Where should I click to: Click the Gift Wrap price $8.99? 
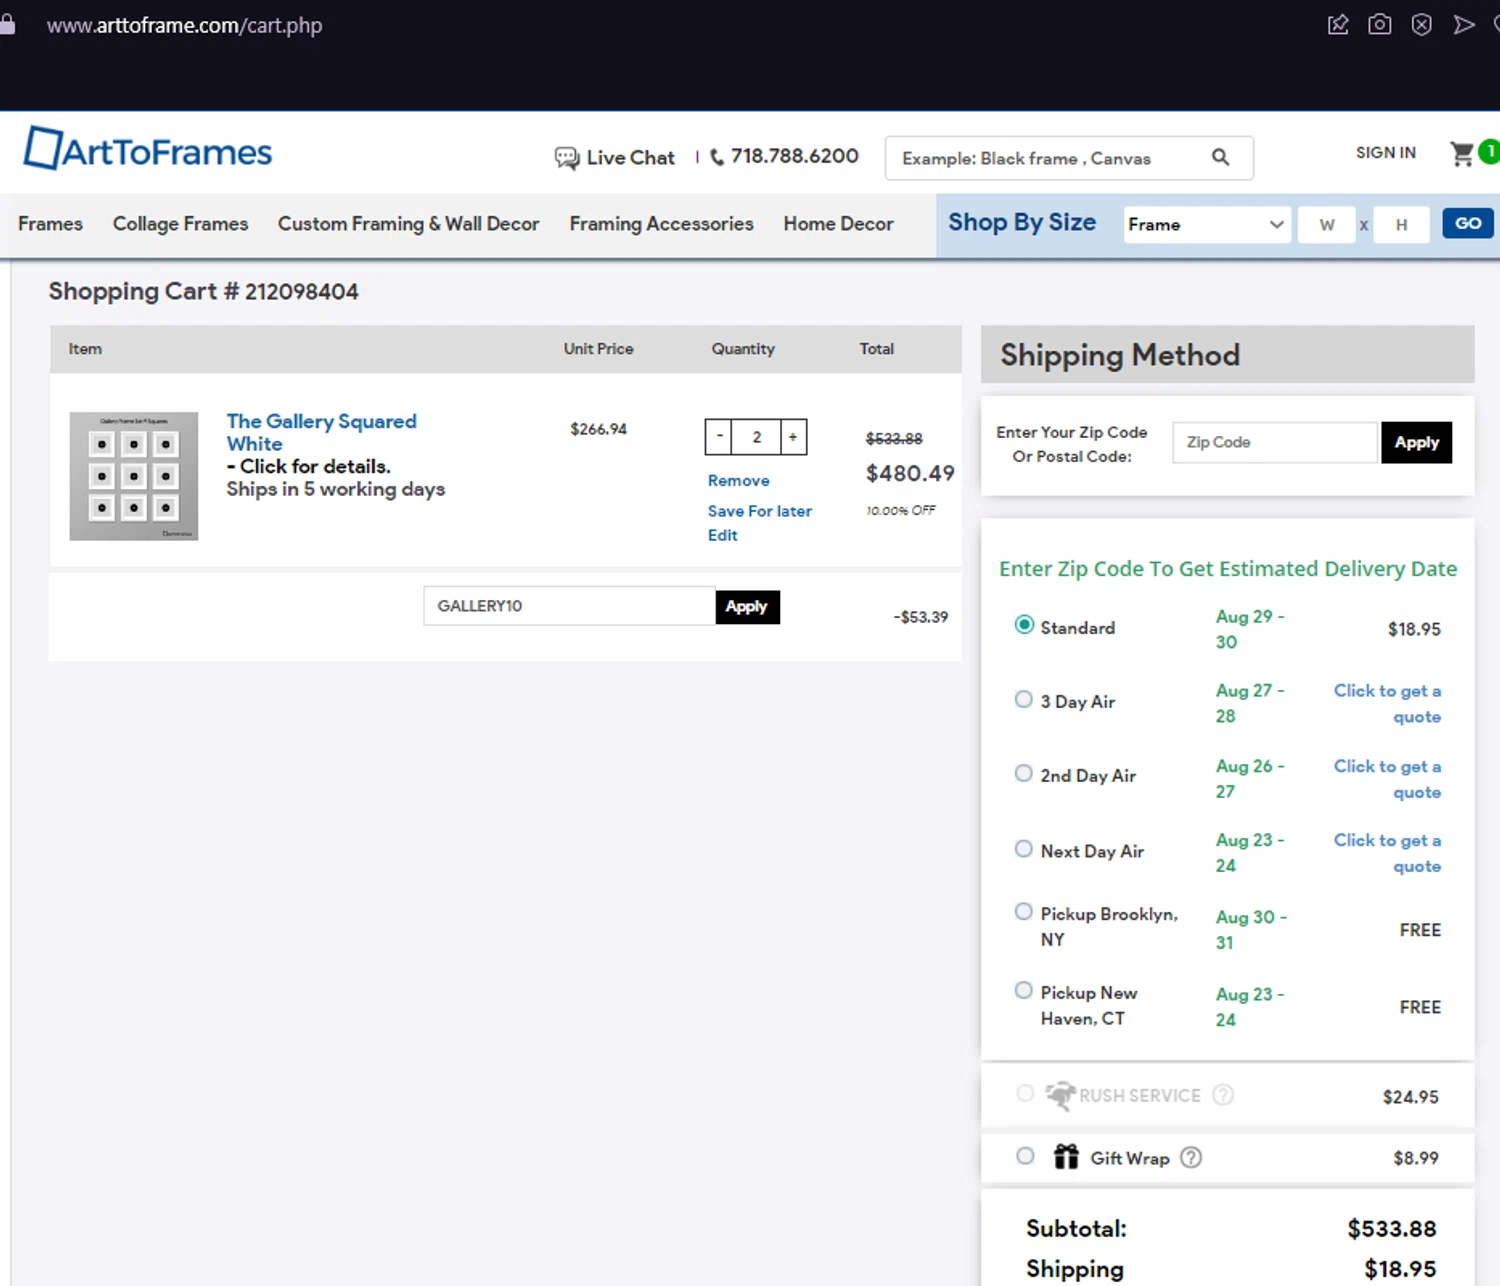click(1416, 1158)
